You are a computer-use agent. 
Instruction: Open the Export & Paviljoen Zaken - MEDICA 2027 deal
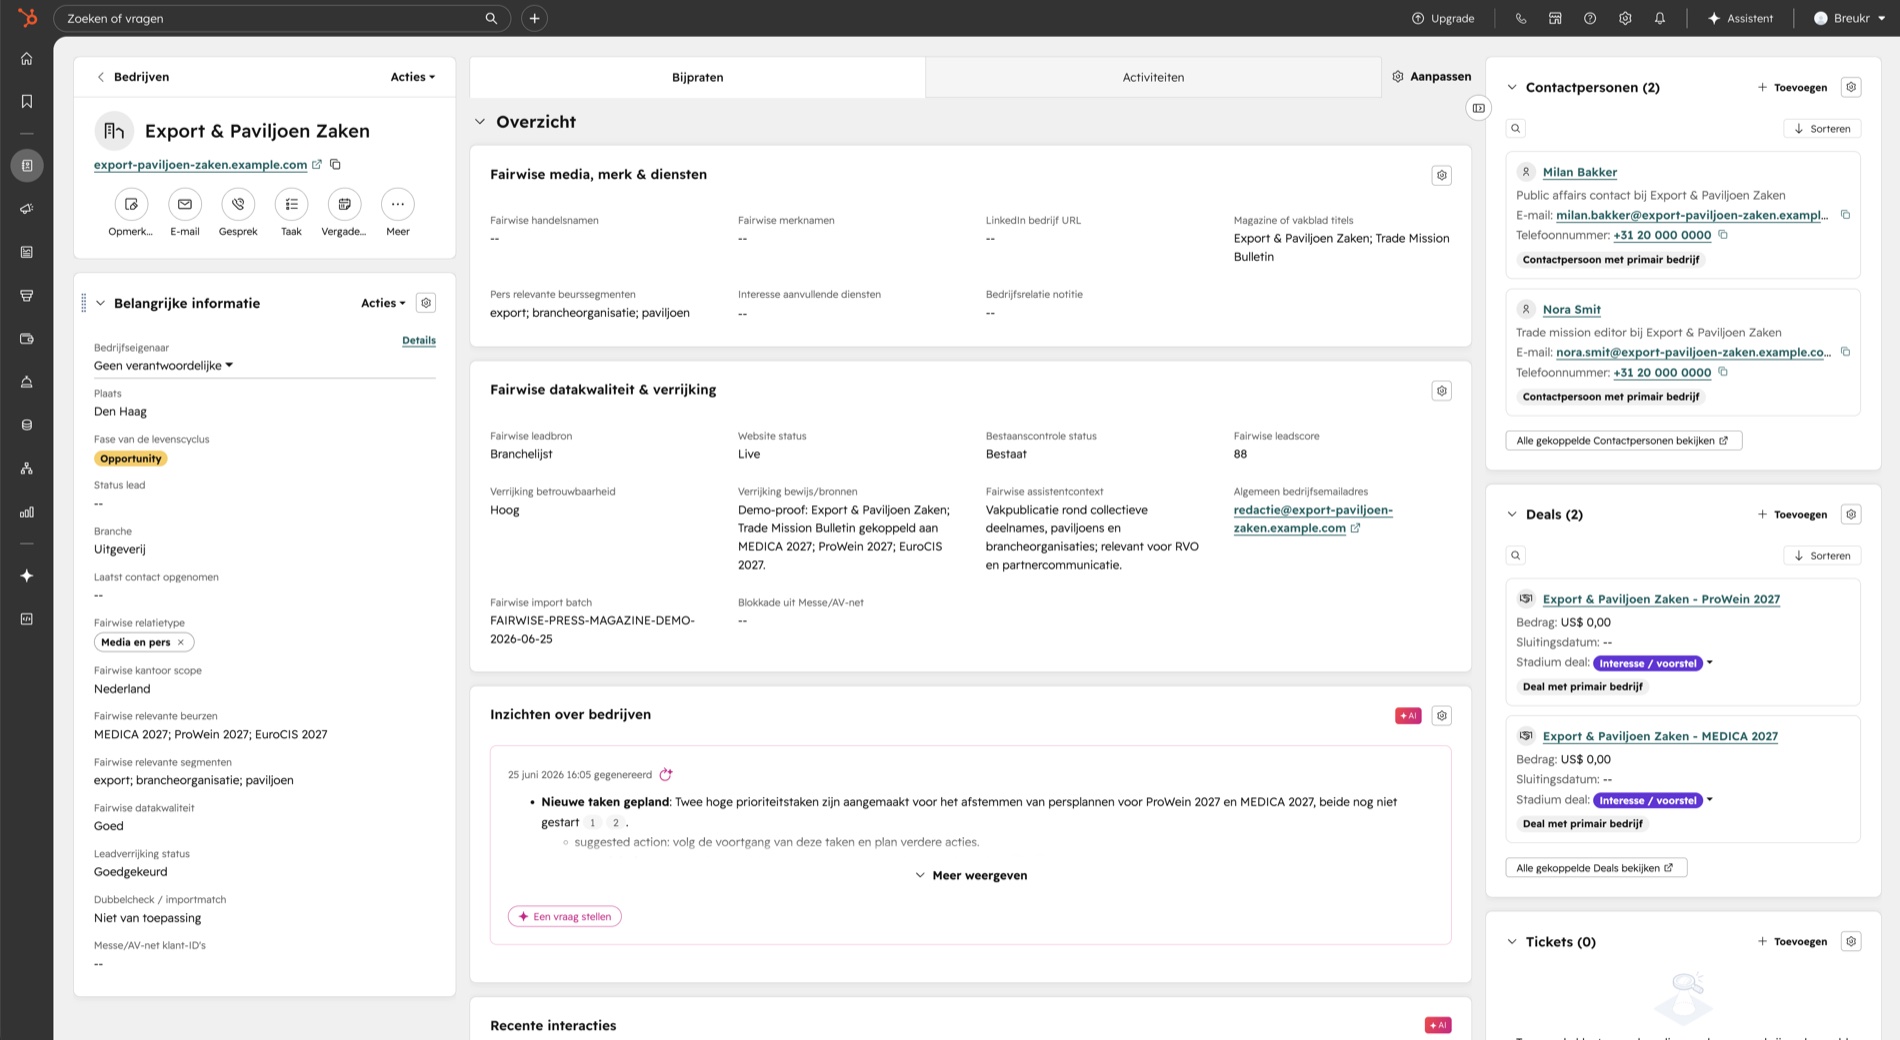click(1660, 736)
